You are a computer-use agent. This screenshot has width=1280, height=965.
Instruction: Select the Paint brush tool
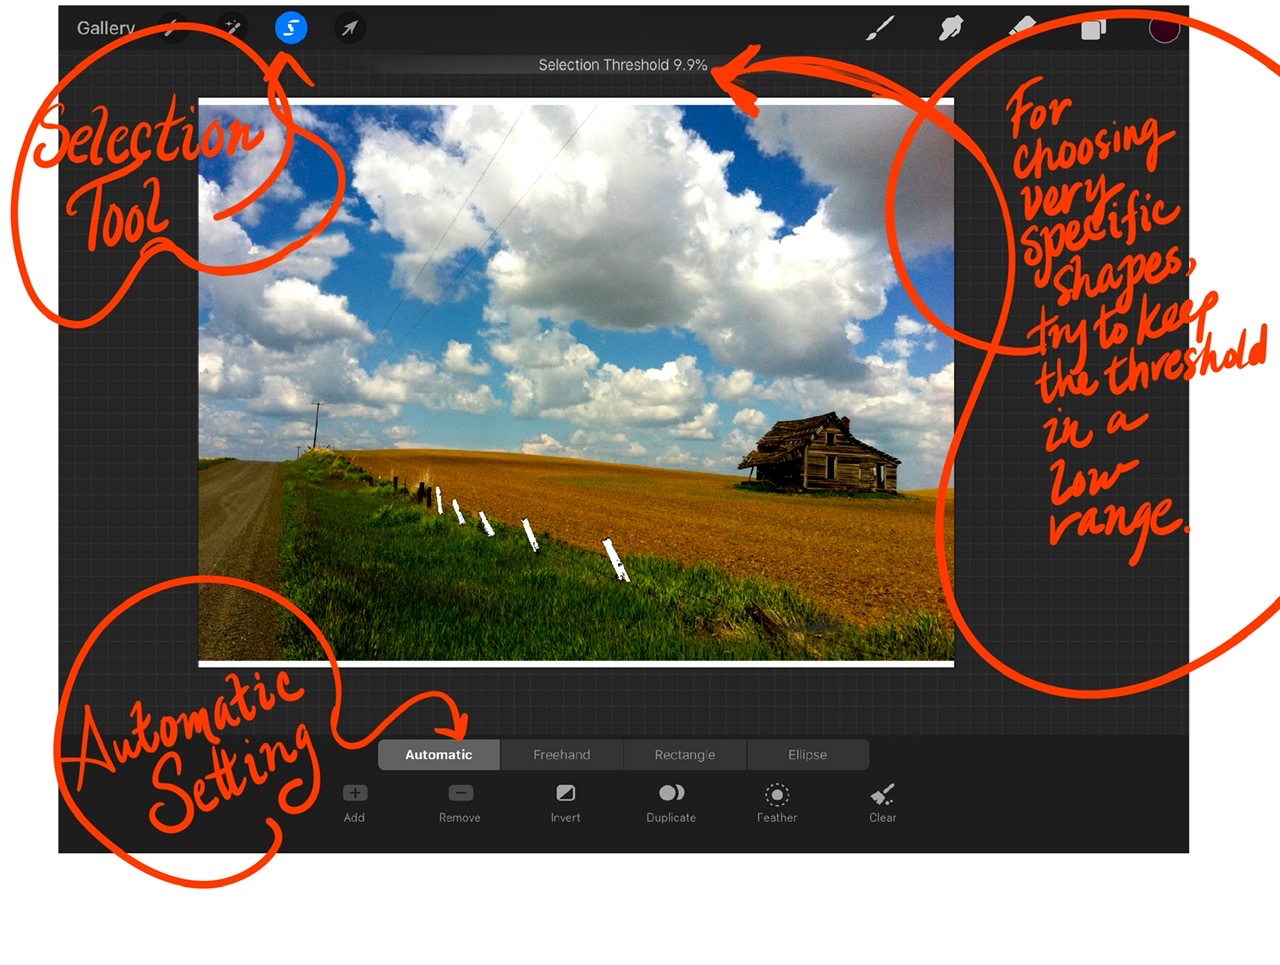[878, 27]
